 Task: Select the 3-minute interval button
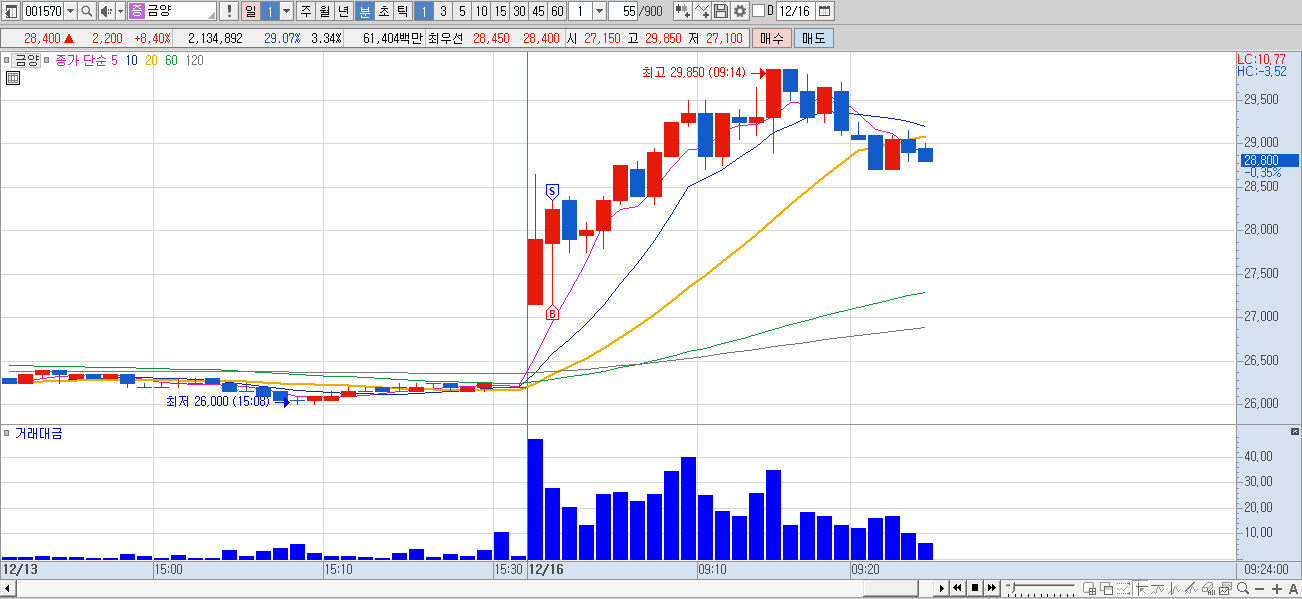tap(443, 12)
